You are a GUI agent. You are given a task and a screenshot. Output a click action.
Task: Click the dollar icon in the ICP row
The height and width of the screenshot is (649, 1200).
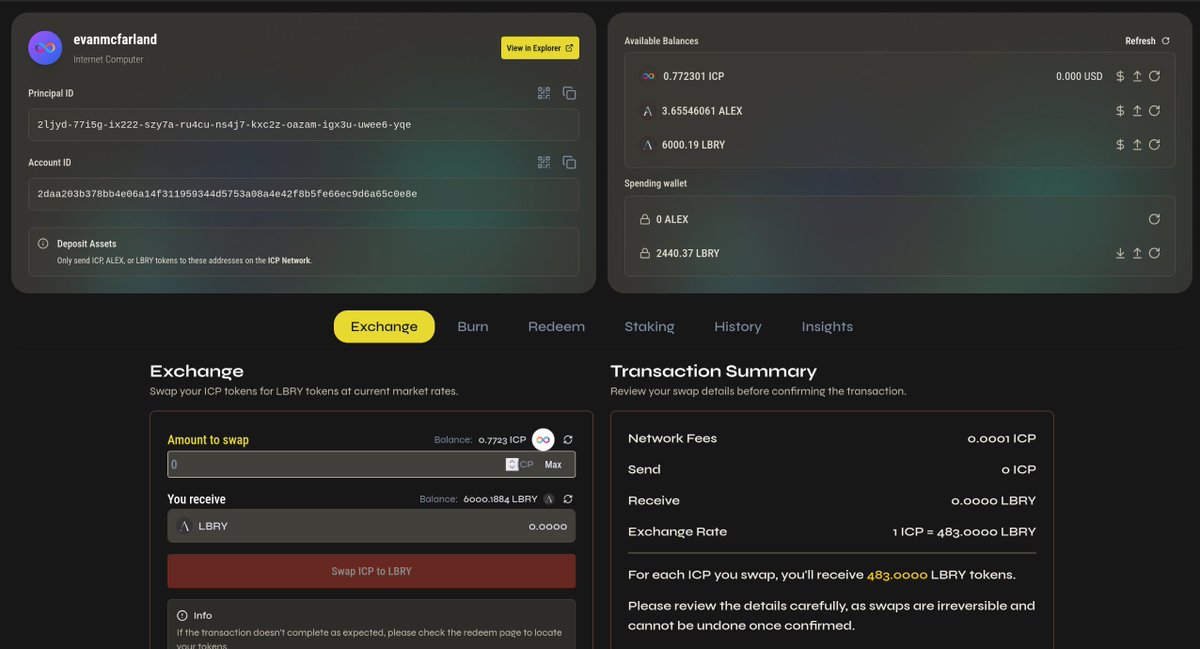point(1120,76)
